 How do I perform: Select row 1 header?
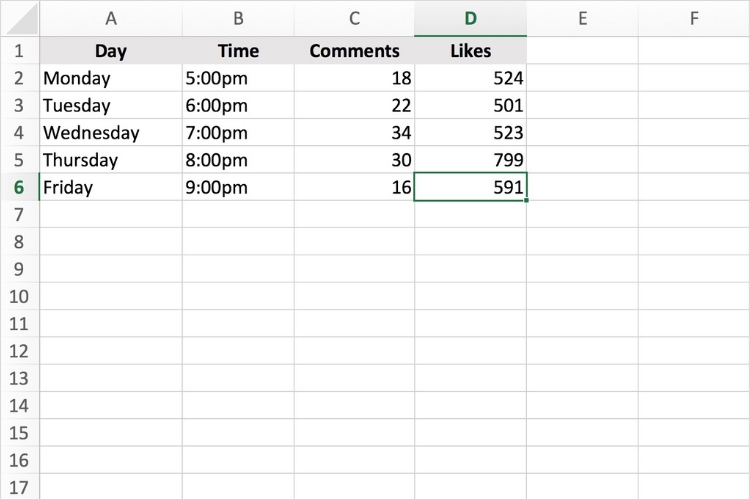pos(19,51)
